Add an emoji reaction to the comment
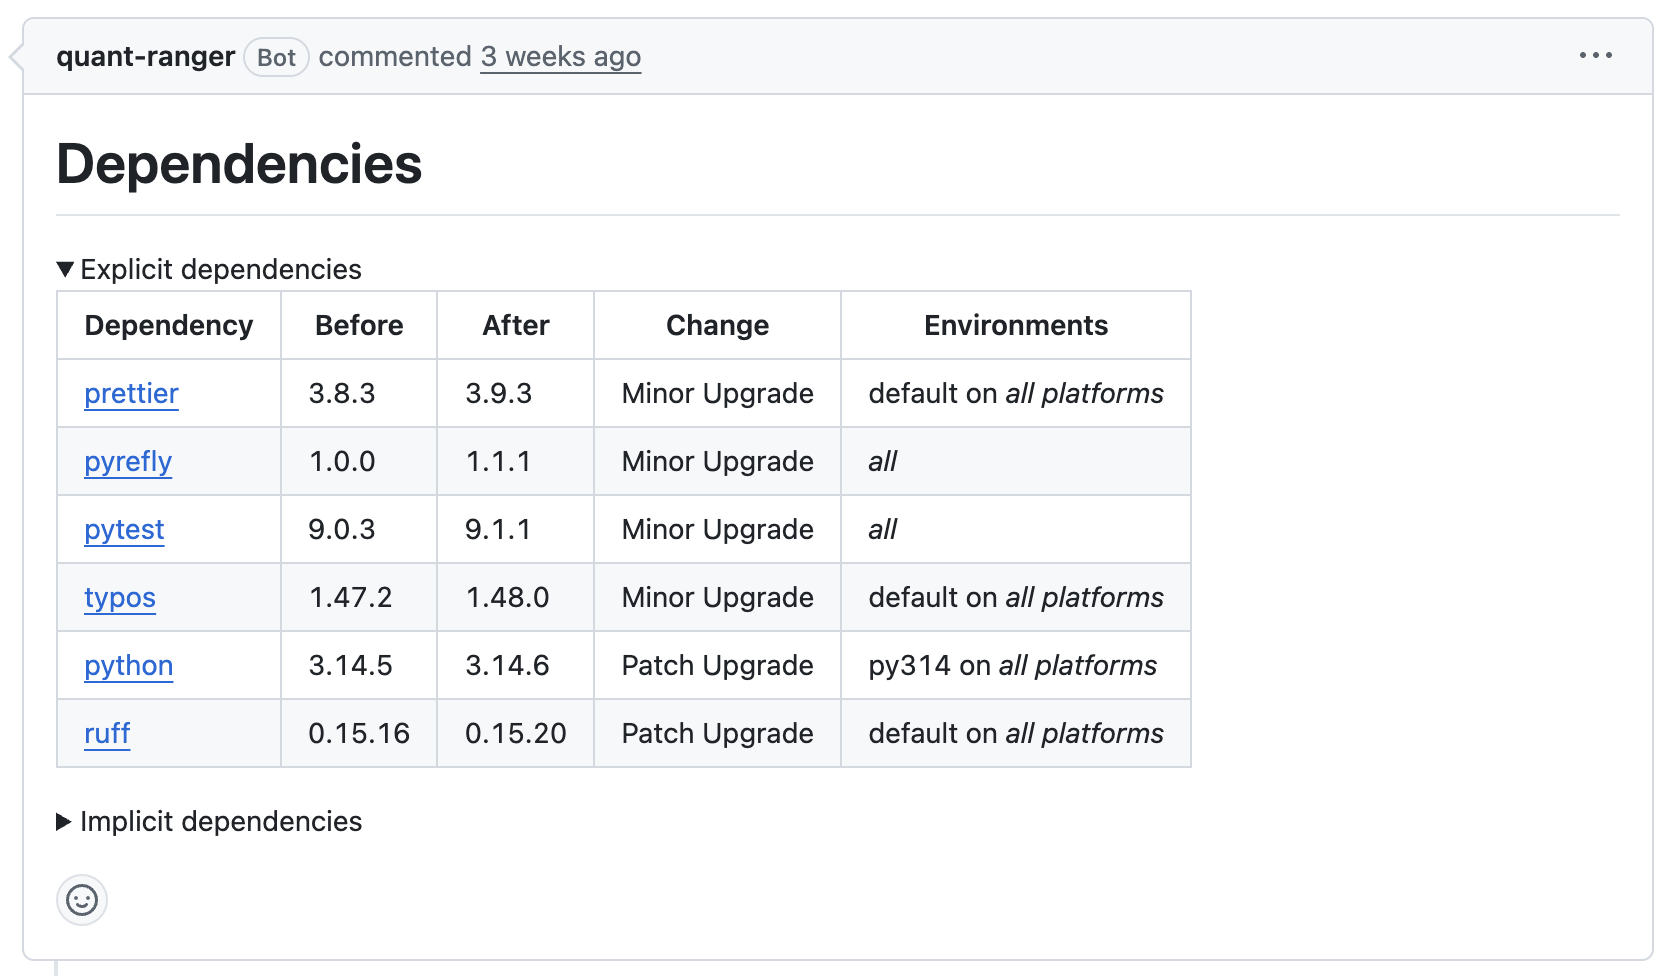 82,900
